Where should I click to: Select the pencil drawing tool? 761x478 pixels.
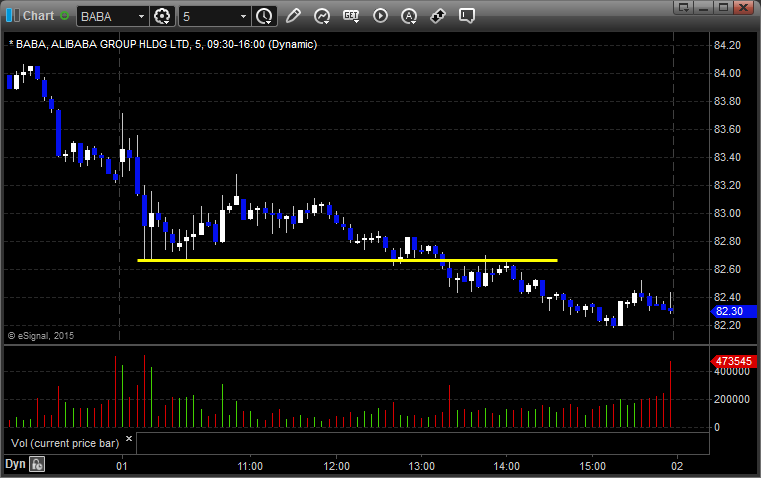(x=293, y=16)
